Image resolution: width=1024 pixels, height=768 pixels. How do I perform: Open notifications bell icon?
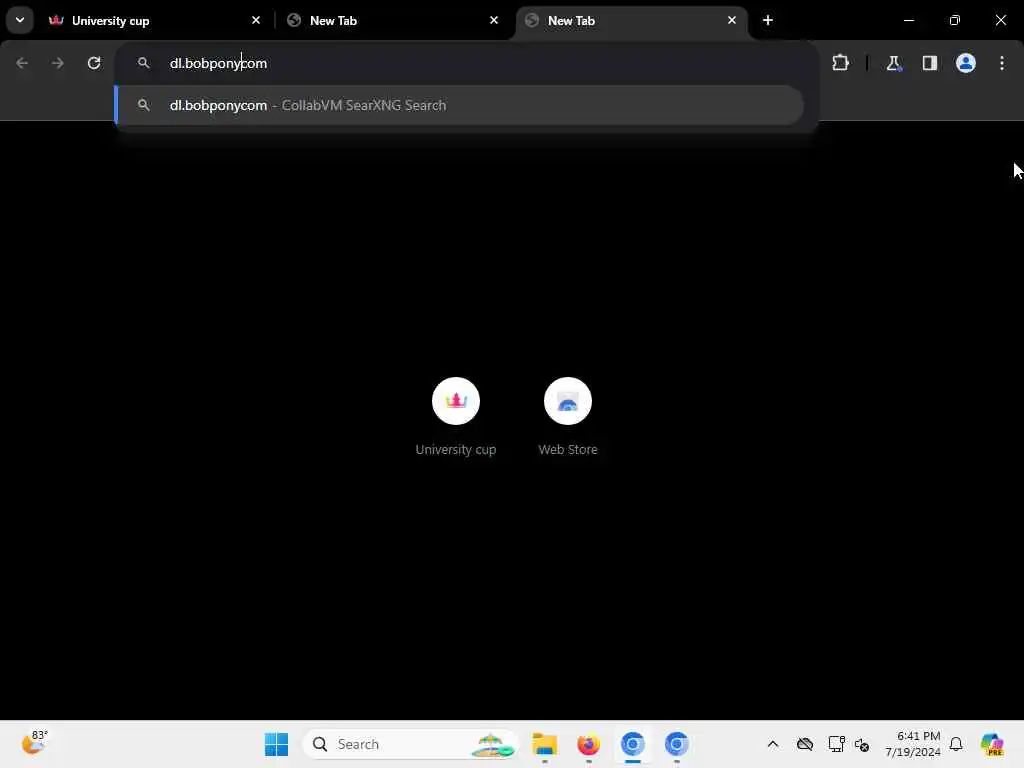(x=956, y=744)
